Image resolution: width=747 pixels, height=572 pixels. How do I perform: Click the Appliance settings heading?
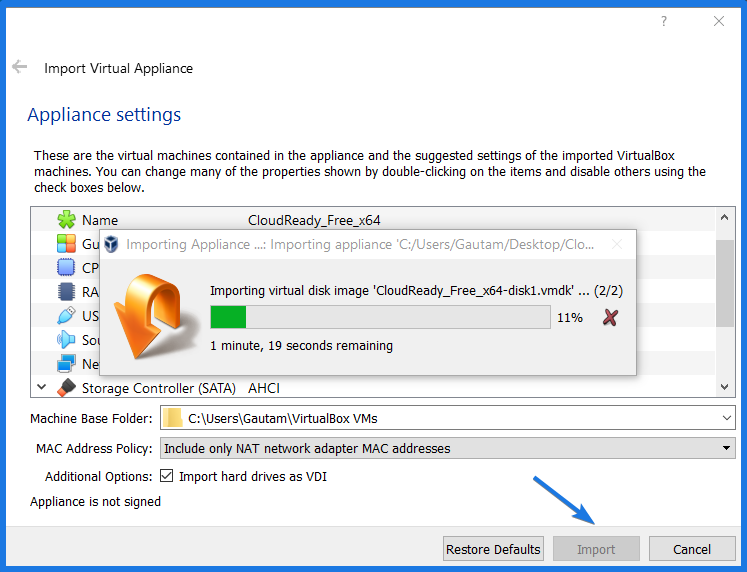[104, 115]
